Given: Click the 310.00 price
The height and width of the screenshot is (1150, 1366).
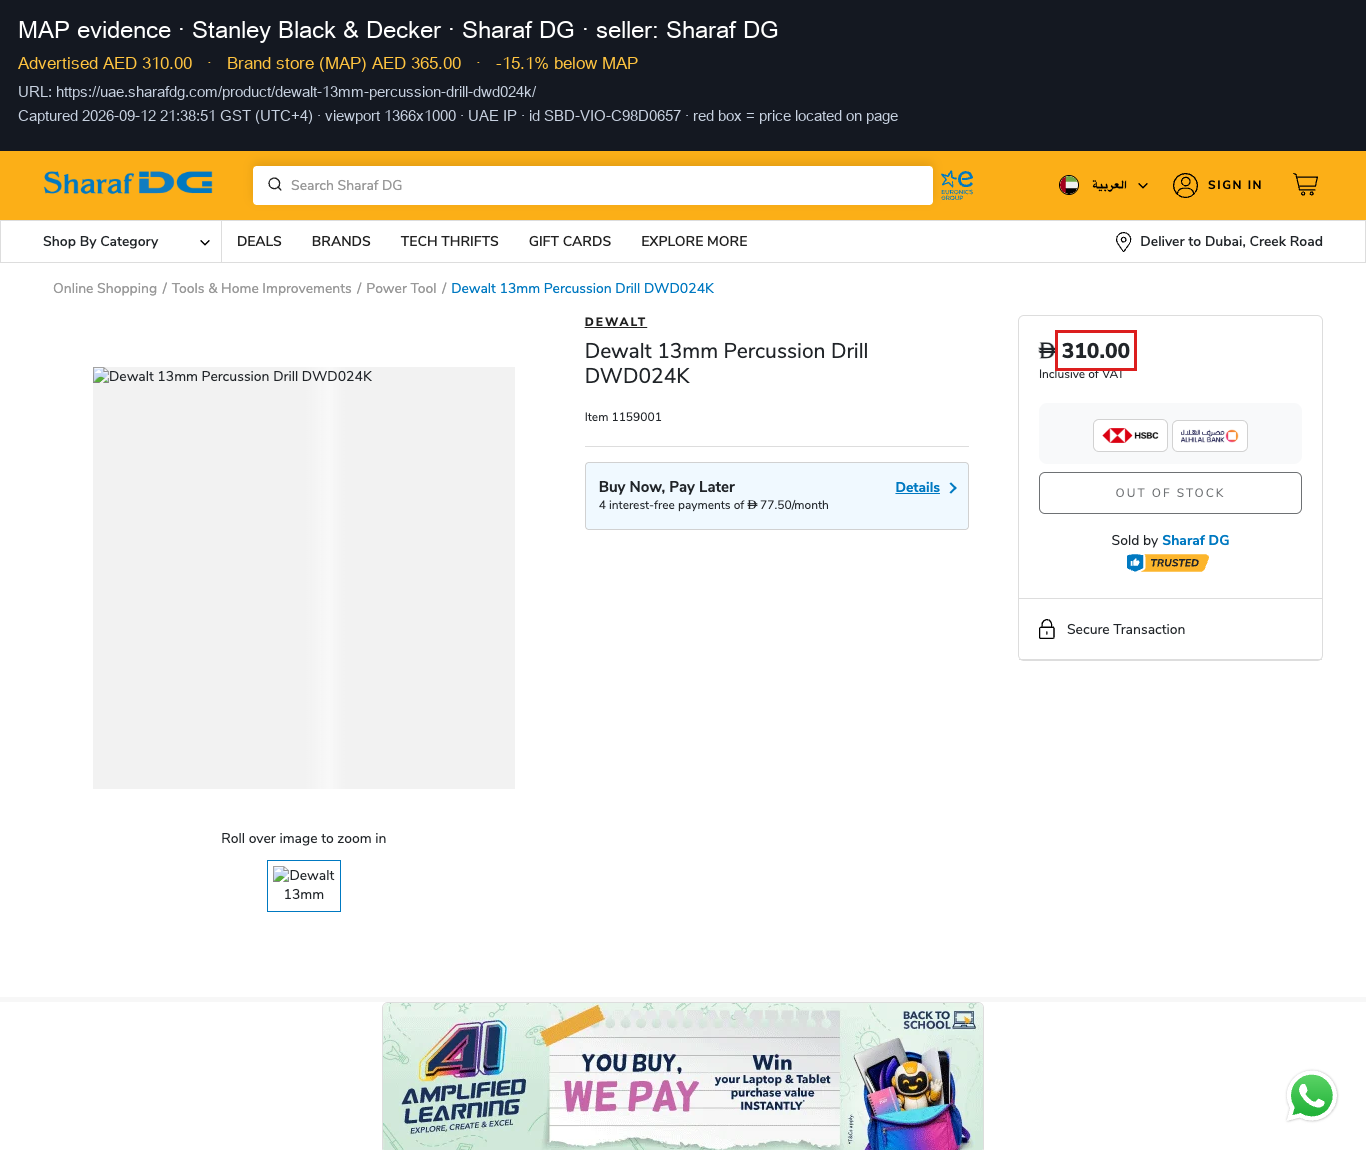Looking at the screenshot, I should 1096,351.
